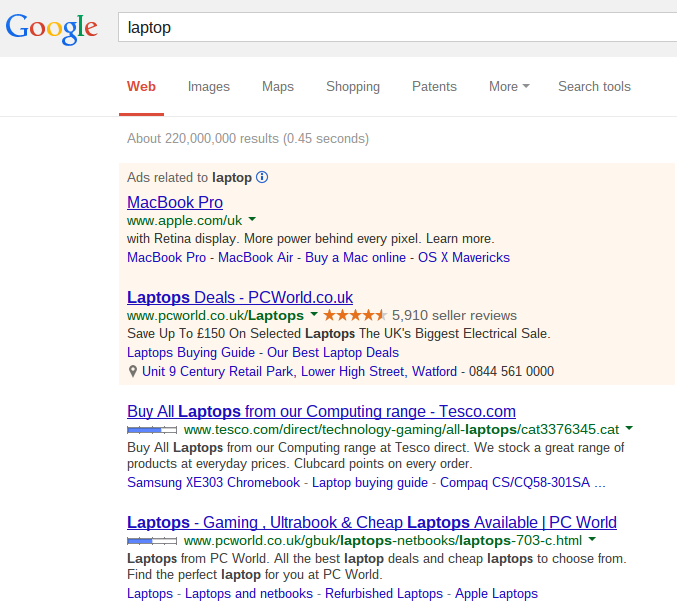Click the About 220,000,000 results text

point(248,139)
